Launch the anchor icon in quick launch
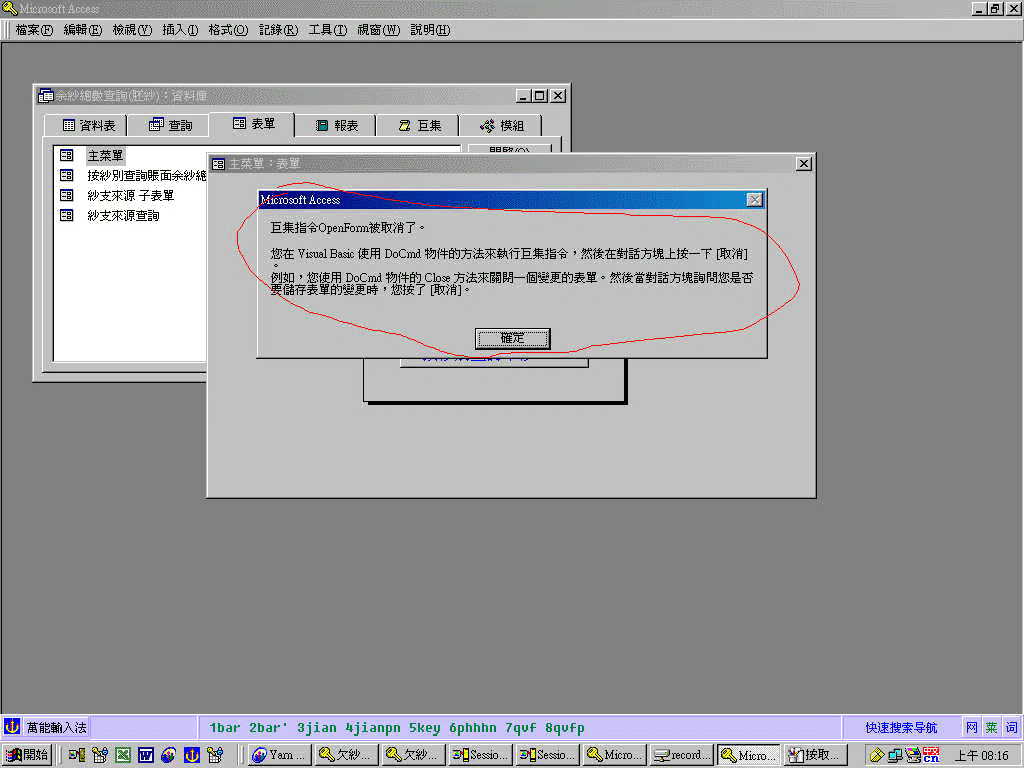 pos(192,756)
